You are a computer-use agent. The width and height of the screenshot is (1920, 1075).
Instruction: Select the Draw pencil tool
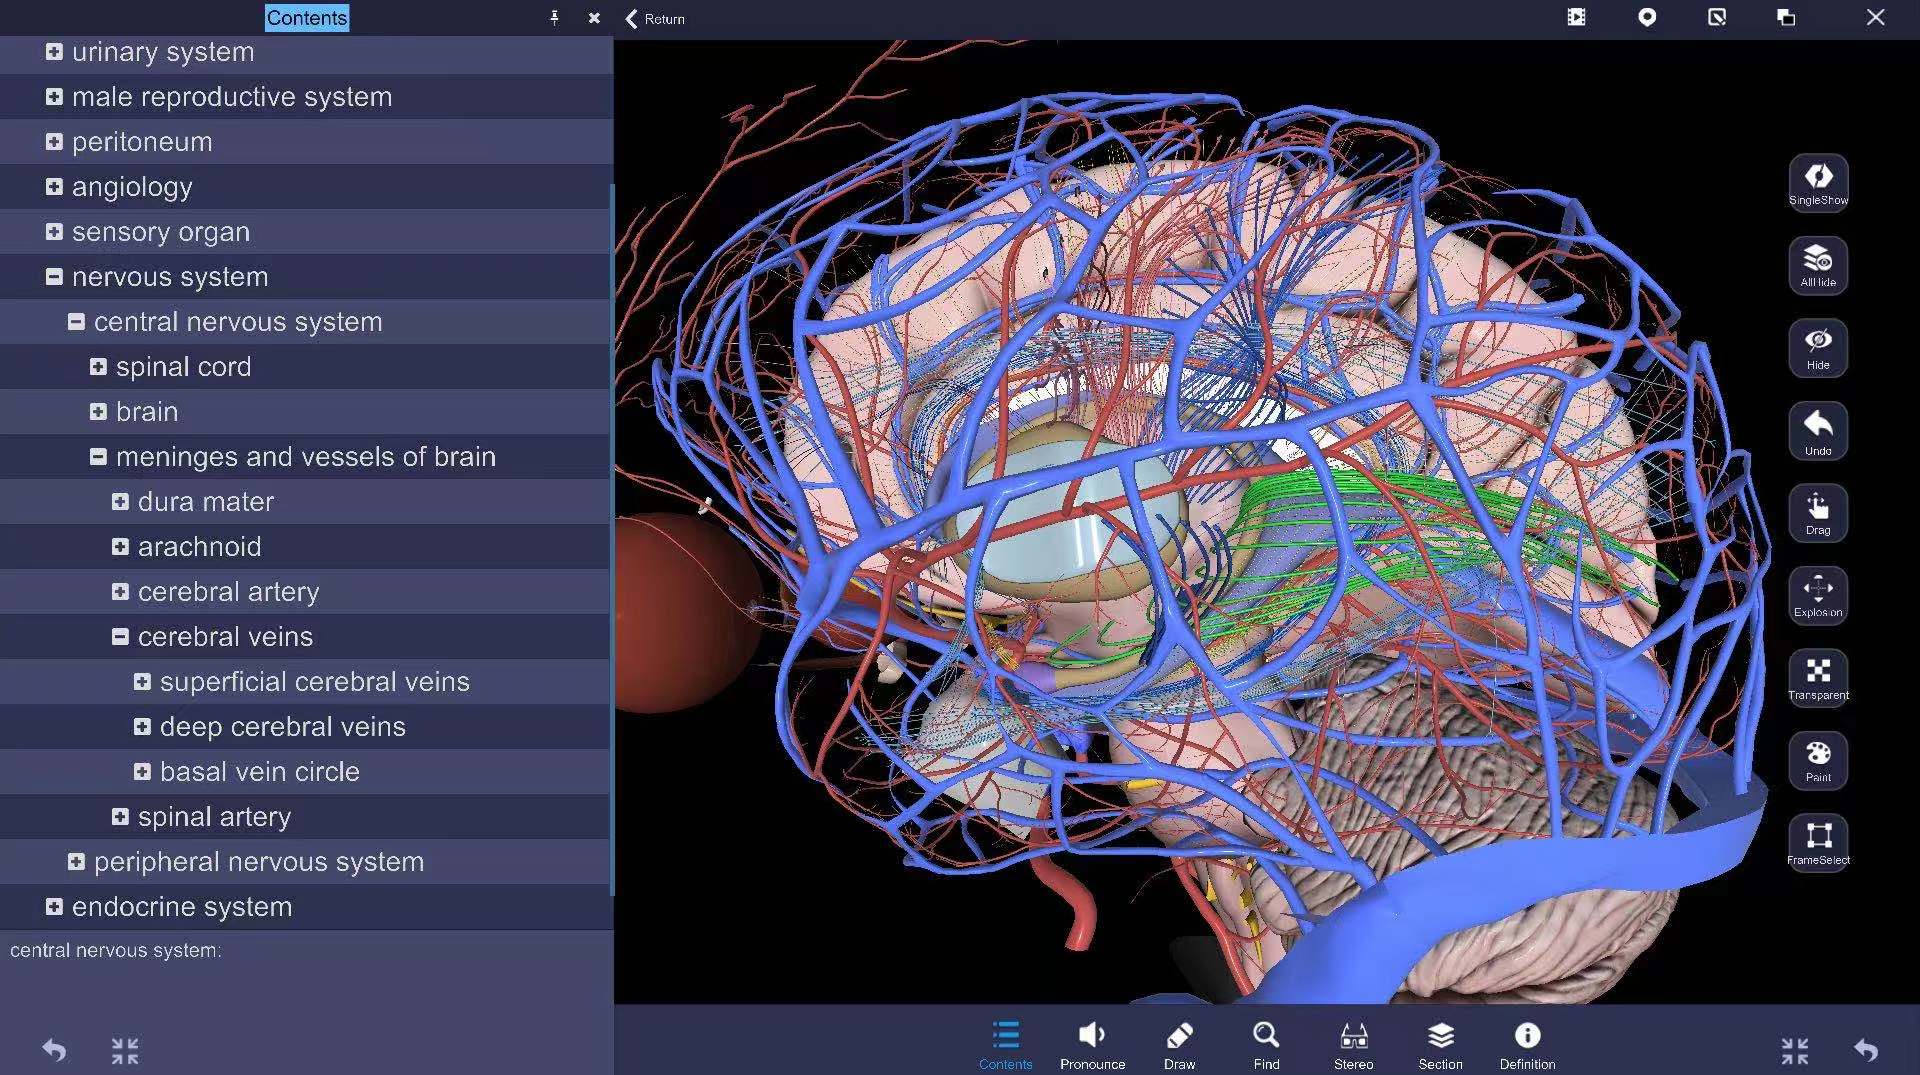(1179, 1045)
